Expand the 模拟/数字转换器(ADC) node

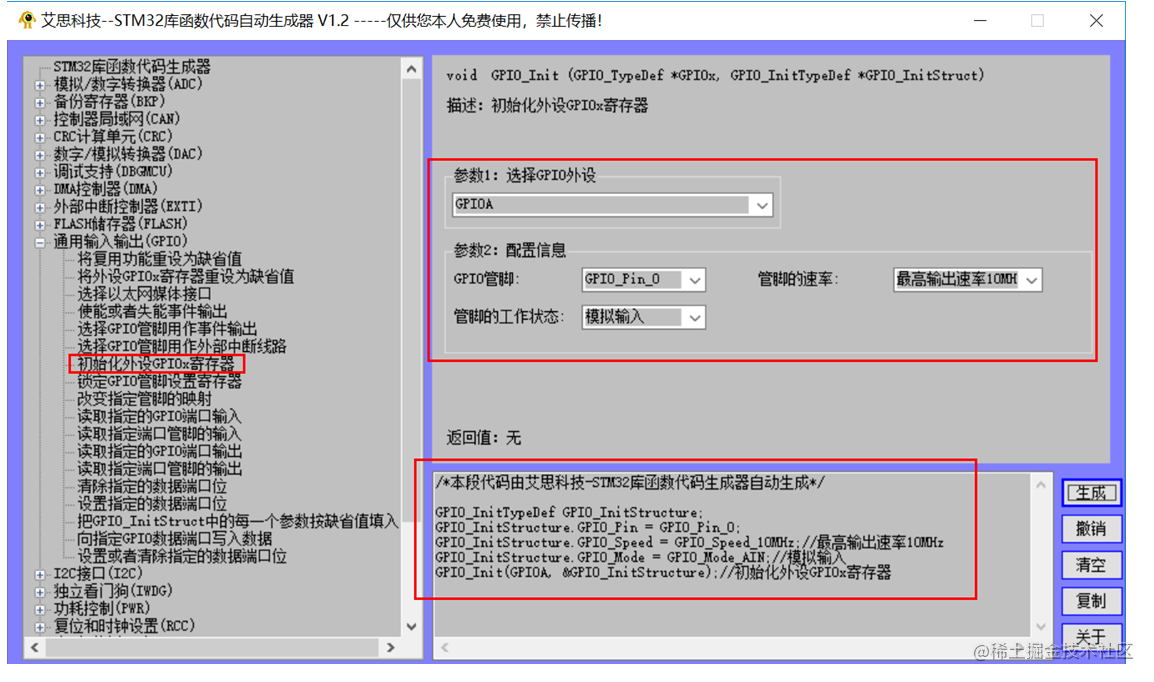(x=40, y=85)
